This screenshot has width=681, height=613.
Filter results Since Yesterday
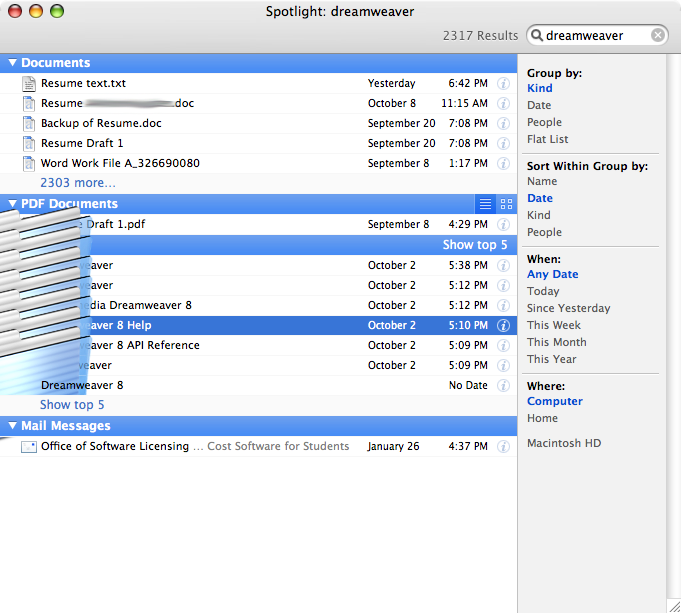pyautogui.click(x=569, y=308)
